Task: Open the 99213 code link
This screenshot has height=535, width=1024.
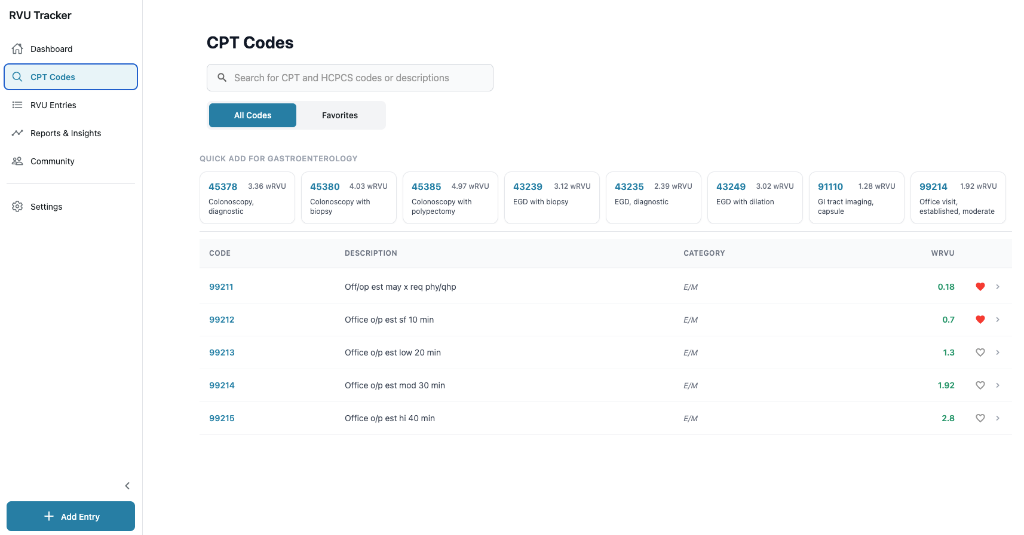Action: 221,353
